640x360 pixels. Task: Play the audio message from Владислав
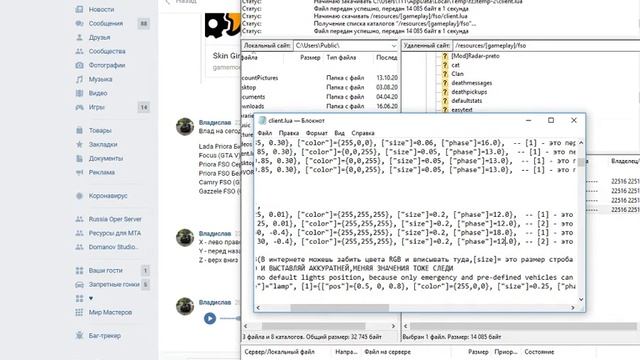(210, 318)
